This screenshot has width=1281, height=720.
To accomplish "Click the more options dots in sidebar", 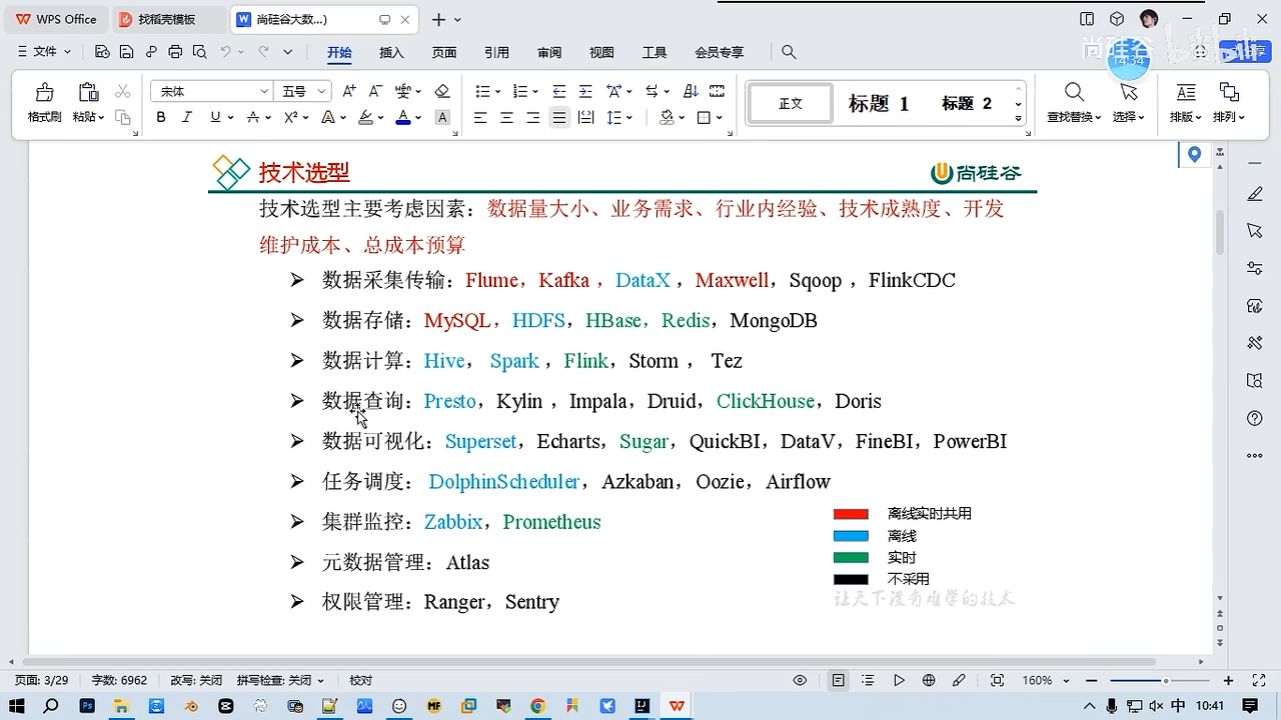I will click(x=1255, y=456).
